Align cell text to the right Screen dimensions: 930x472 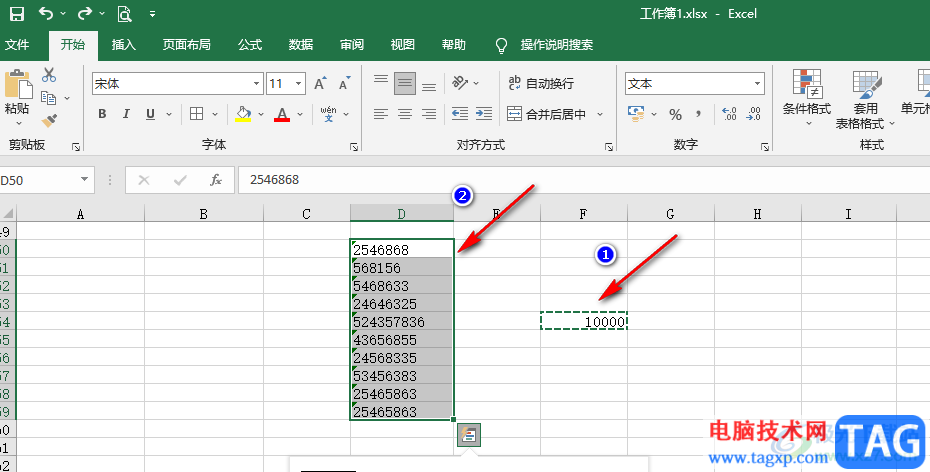point(429,114)
